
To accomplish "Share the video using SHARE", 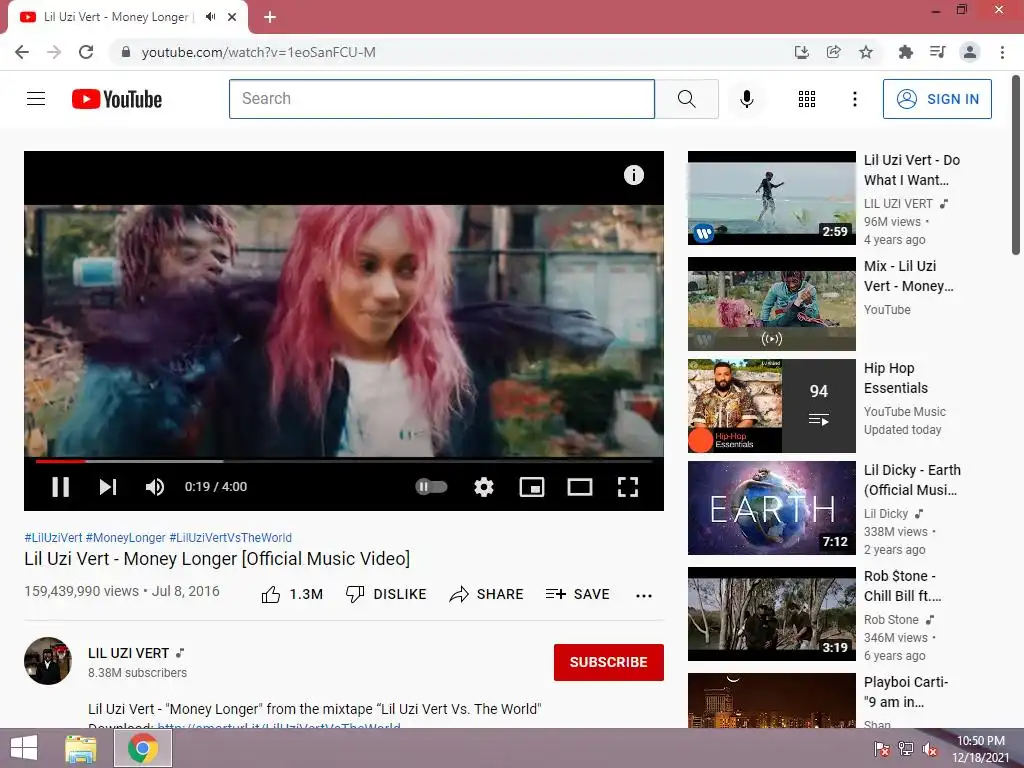I will (487, 594).
